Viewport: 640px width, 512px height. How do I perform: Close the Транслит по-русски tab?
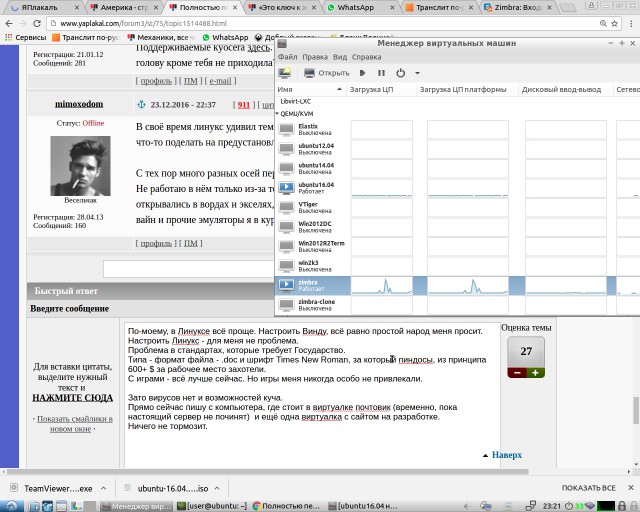coord(471,7)
